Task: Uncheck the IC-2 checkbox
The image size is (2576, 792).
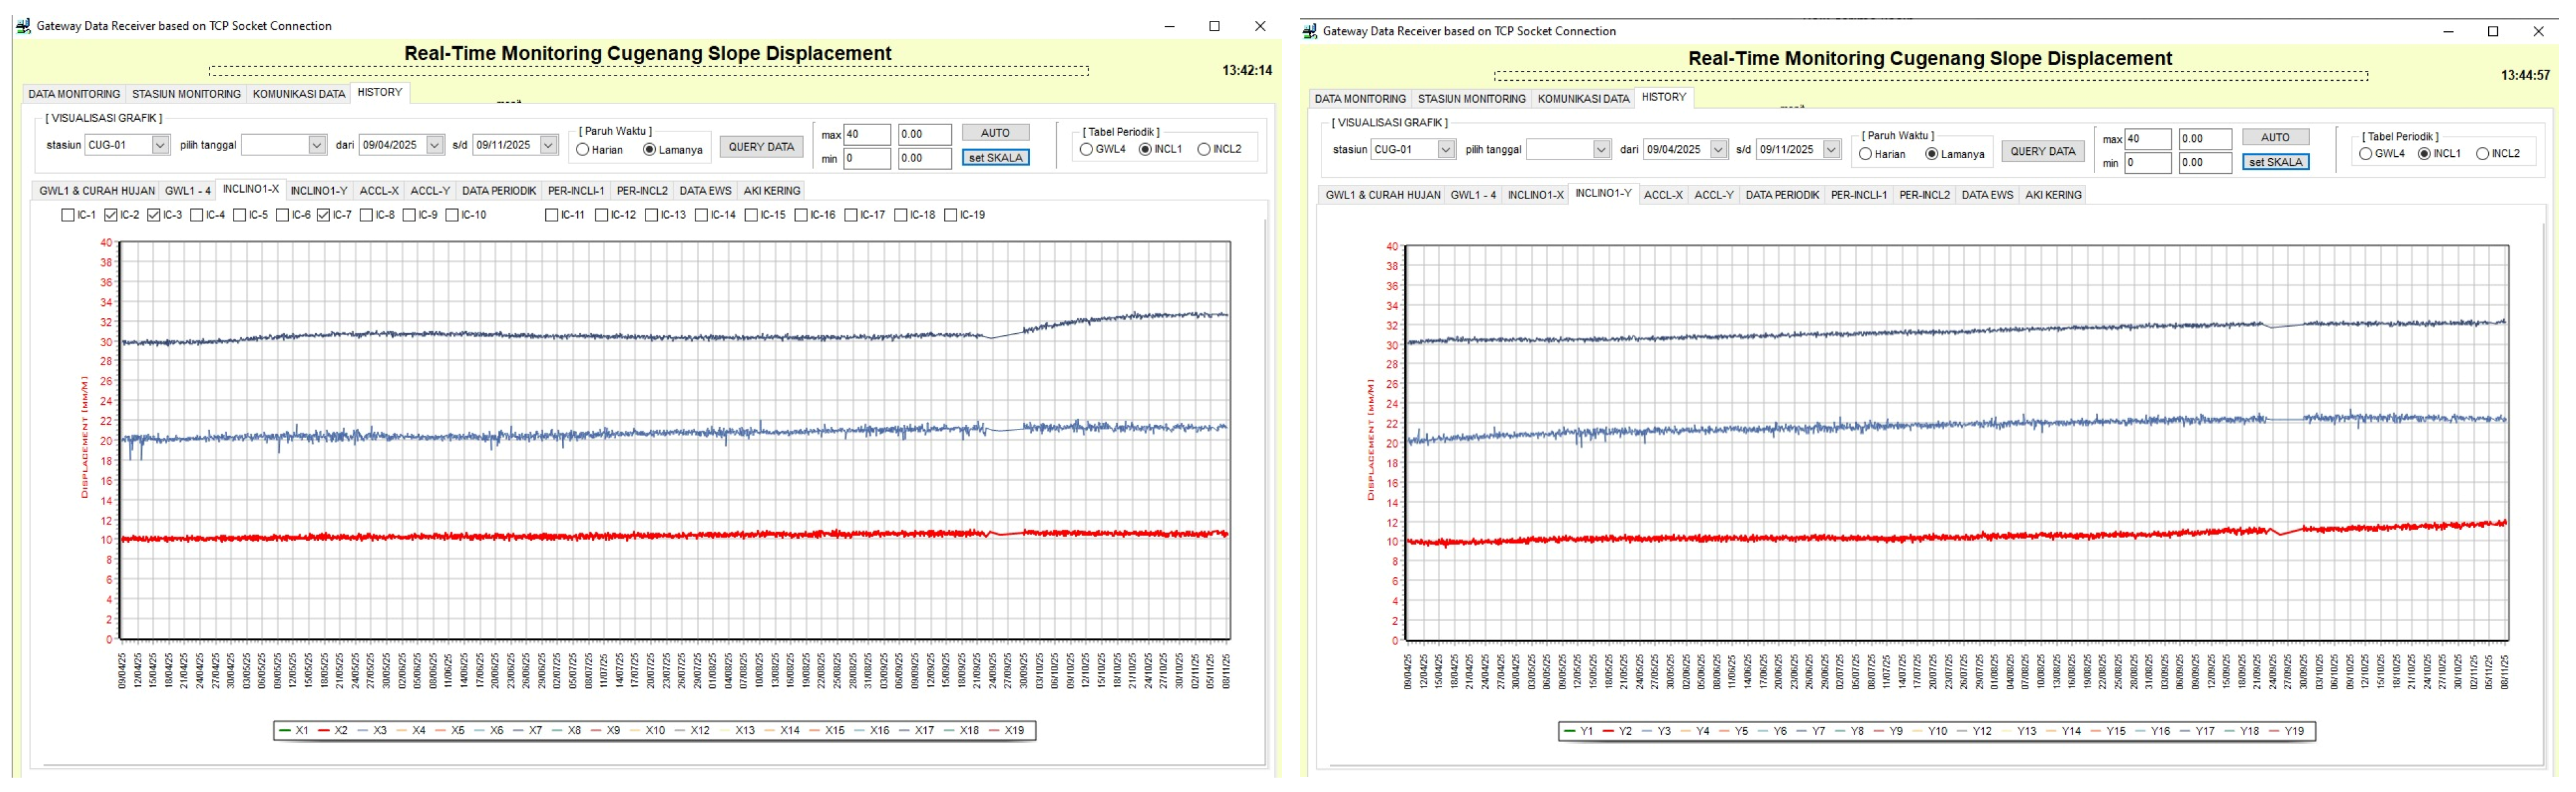Action: [x=111, y=215]
